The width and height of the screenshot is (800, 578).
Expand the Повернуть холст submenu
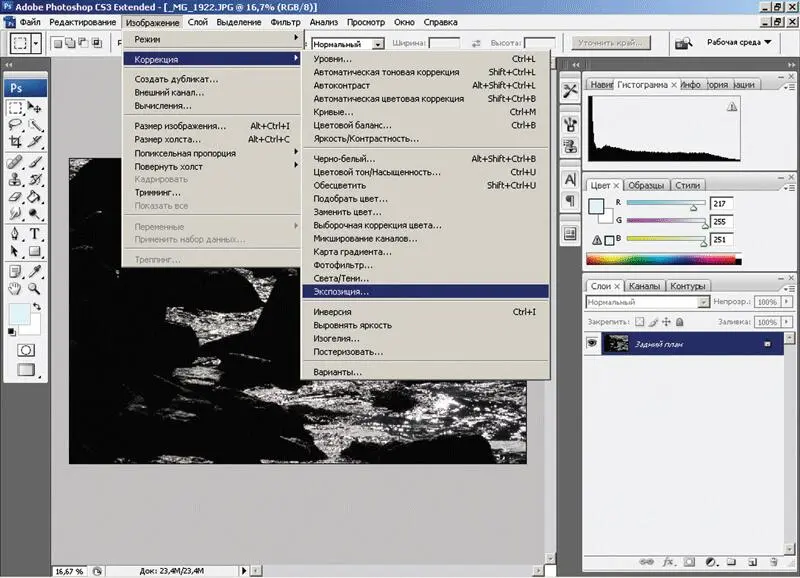tap(212, 166)
